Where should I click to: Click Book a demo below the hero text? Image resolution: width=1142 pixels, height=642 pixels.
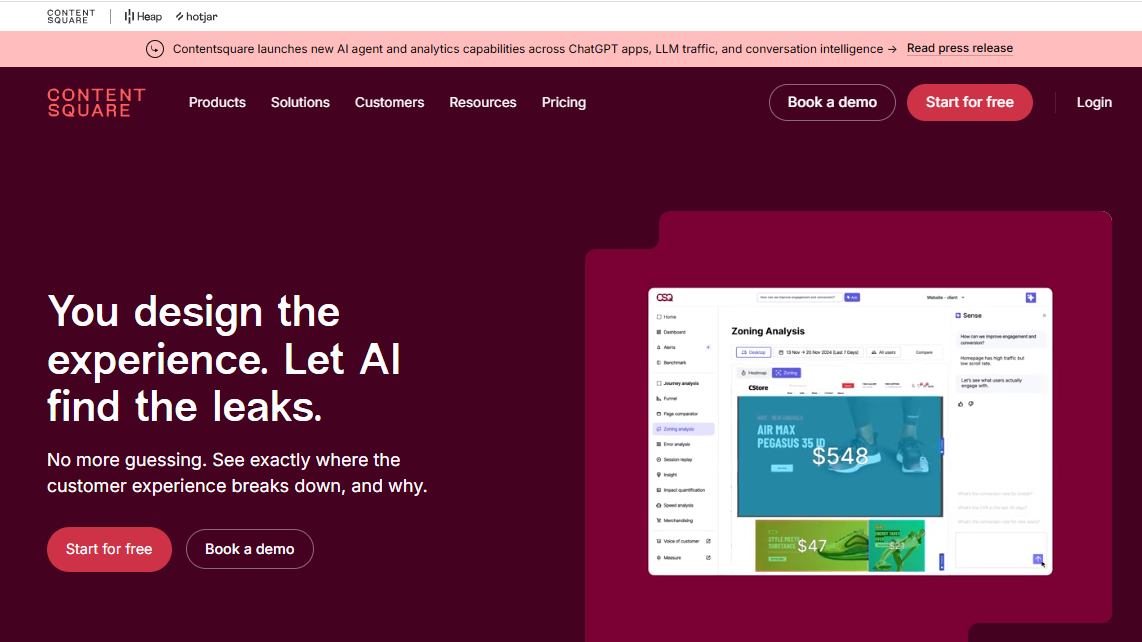pyautogui.click(x=250, y=549)
